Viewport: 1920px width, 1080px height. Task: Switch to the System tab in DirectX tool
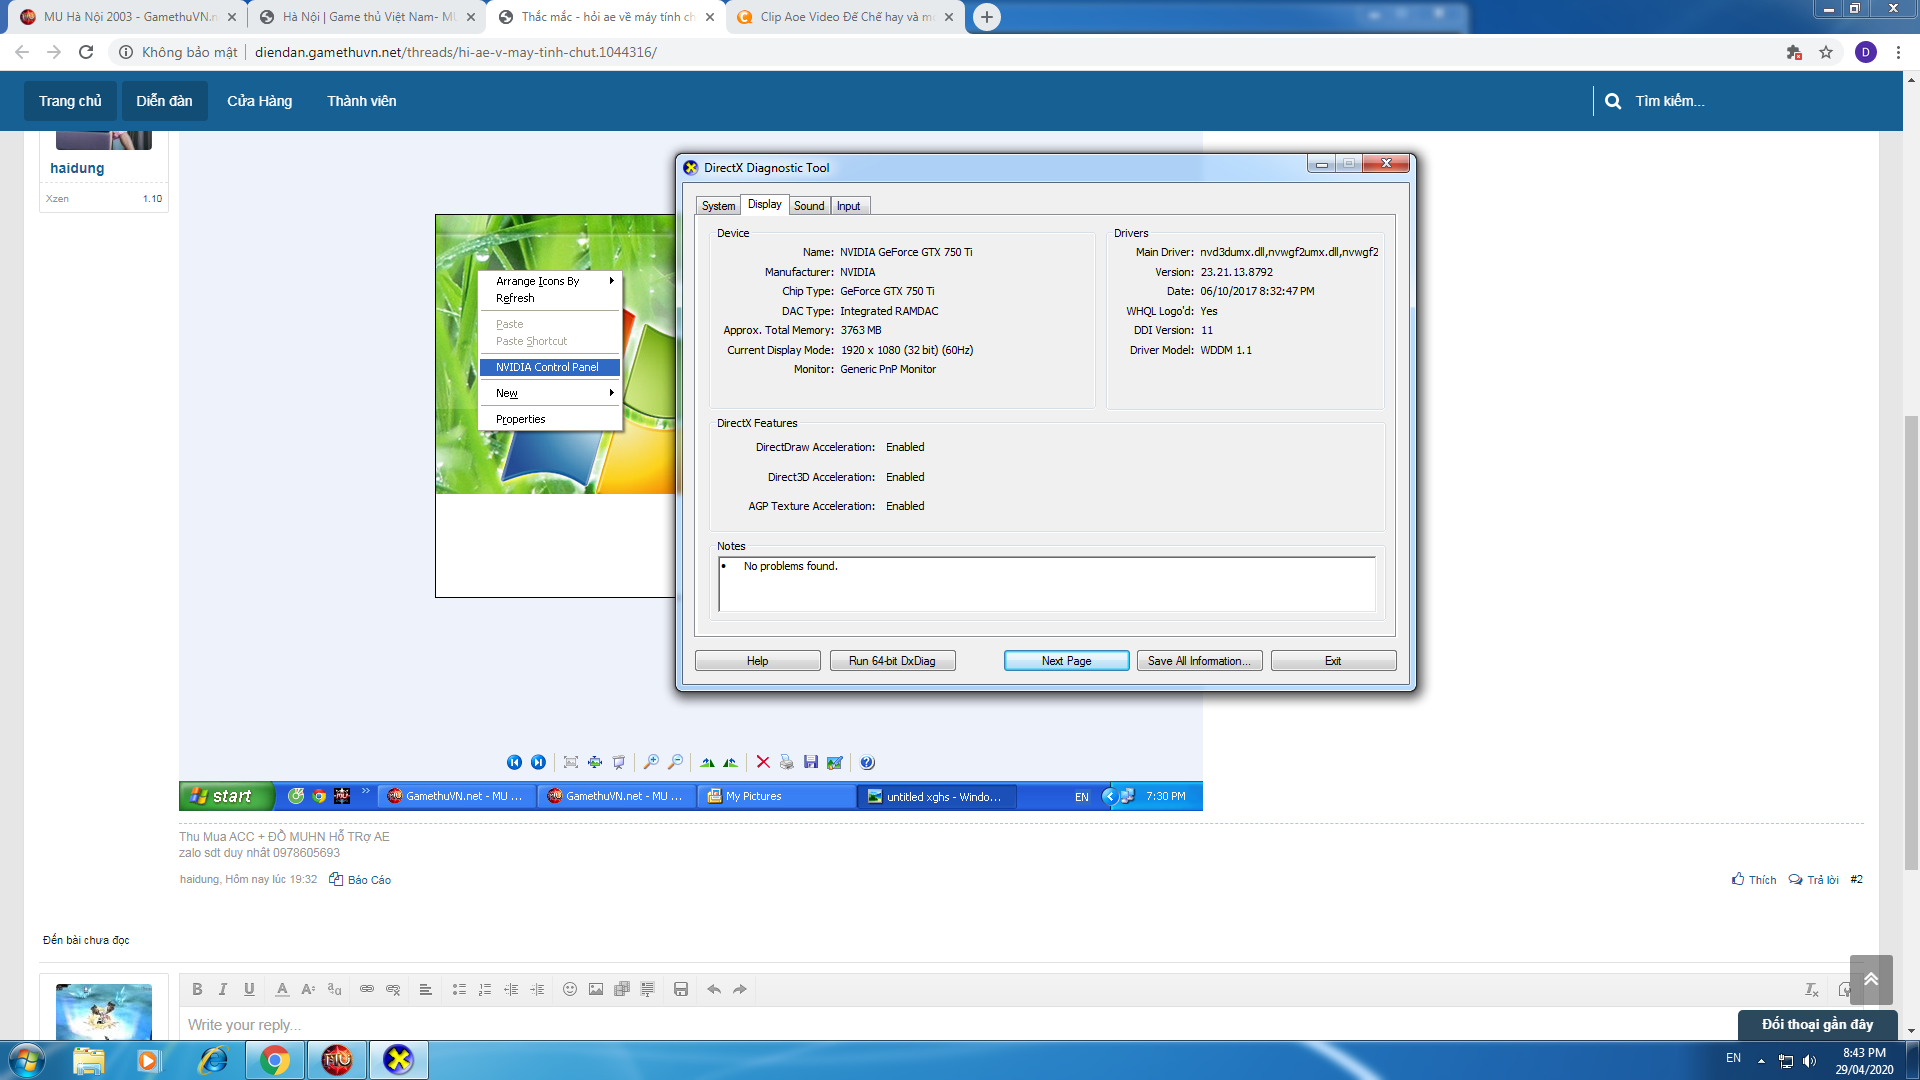pos(718,206)
